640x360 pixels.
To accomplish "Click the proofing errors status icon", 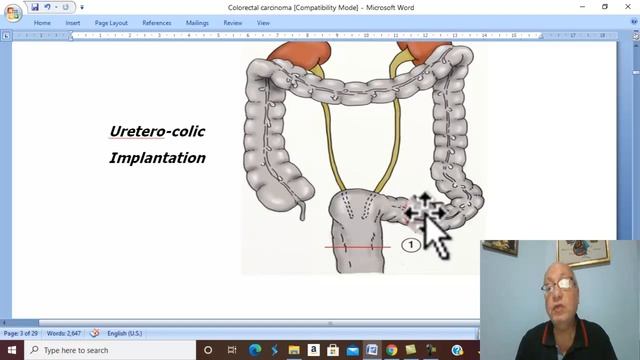I will tap(95, 333).
